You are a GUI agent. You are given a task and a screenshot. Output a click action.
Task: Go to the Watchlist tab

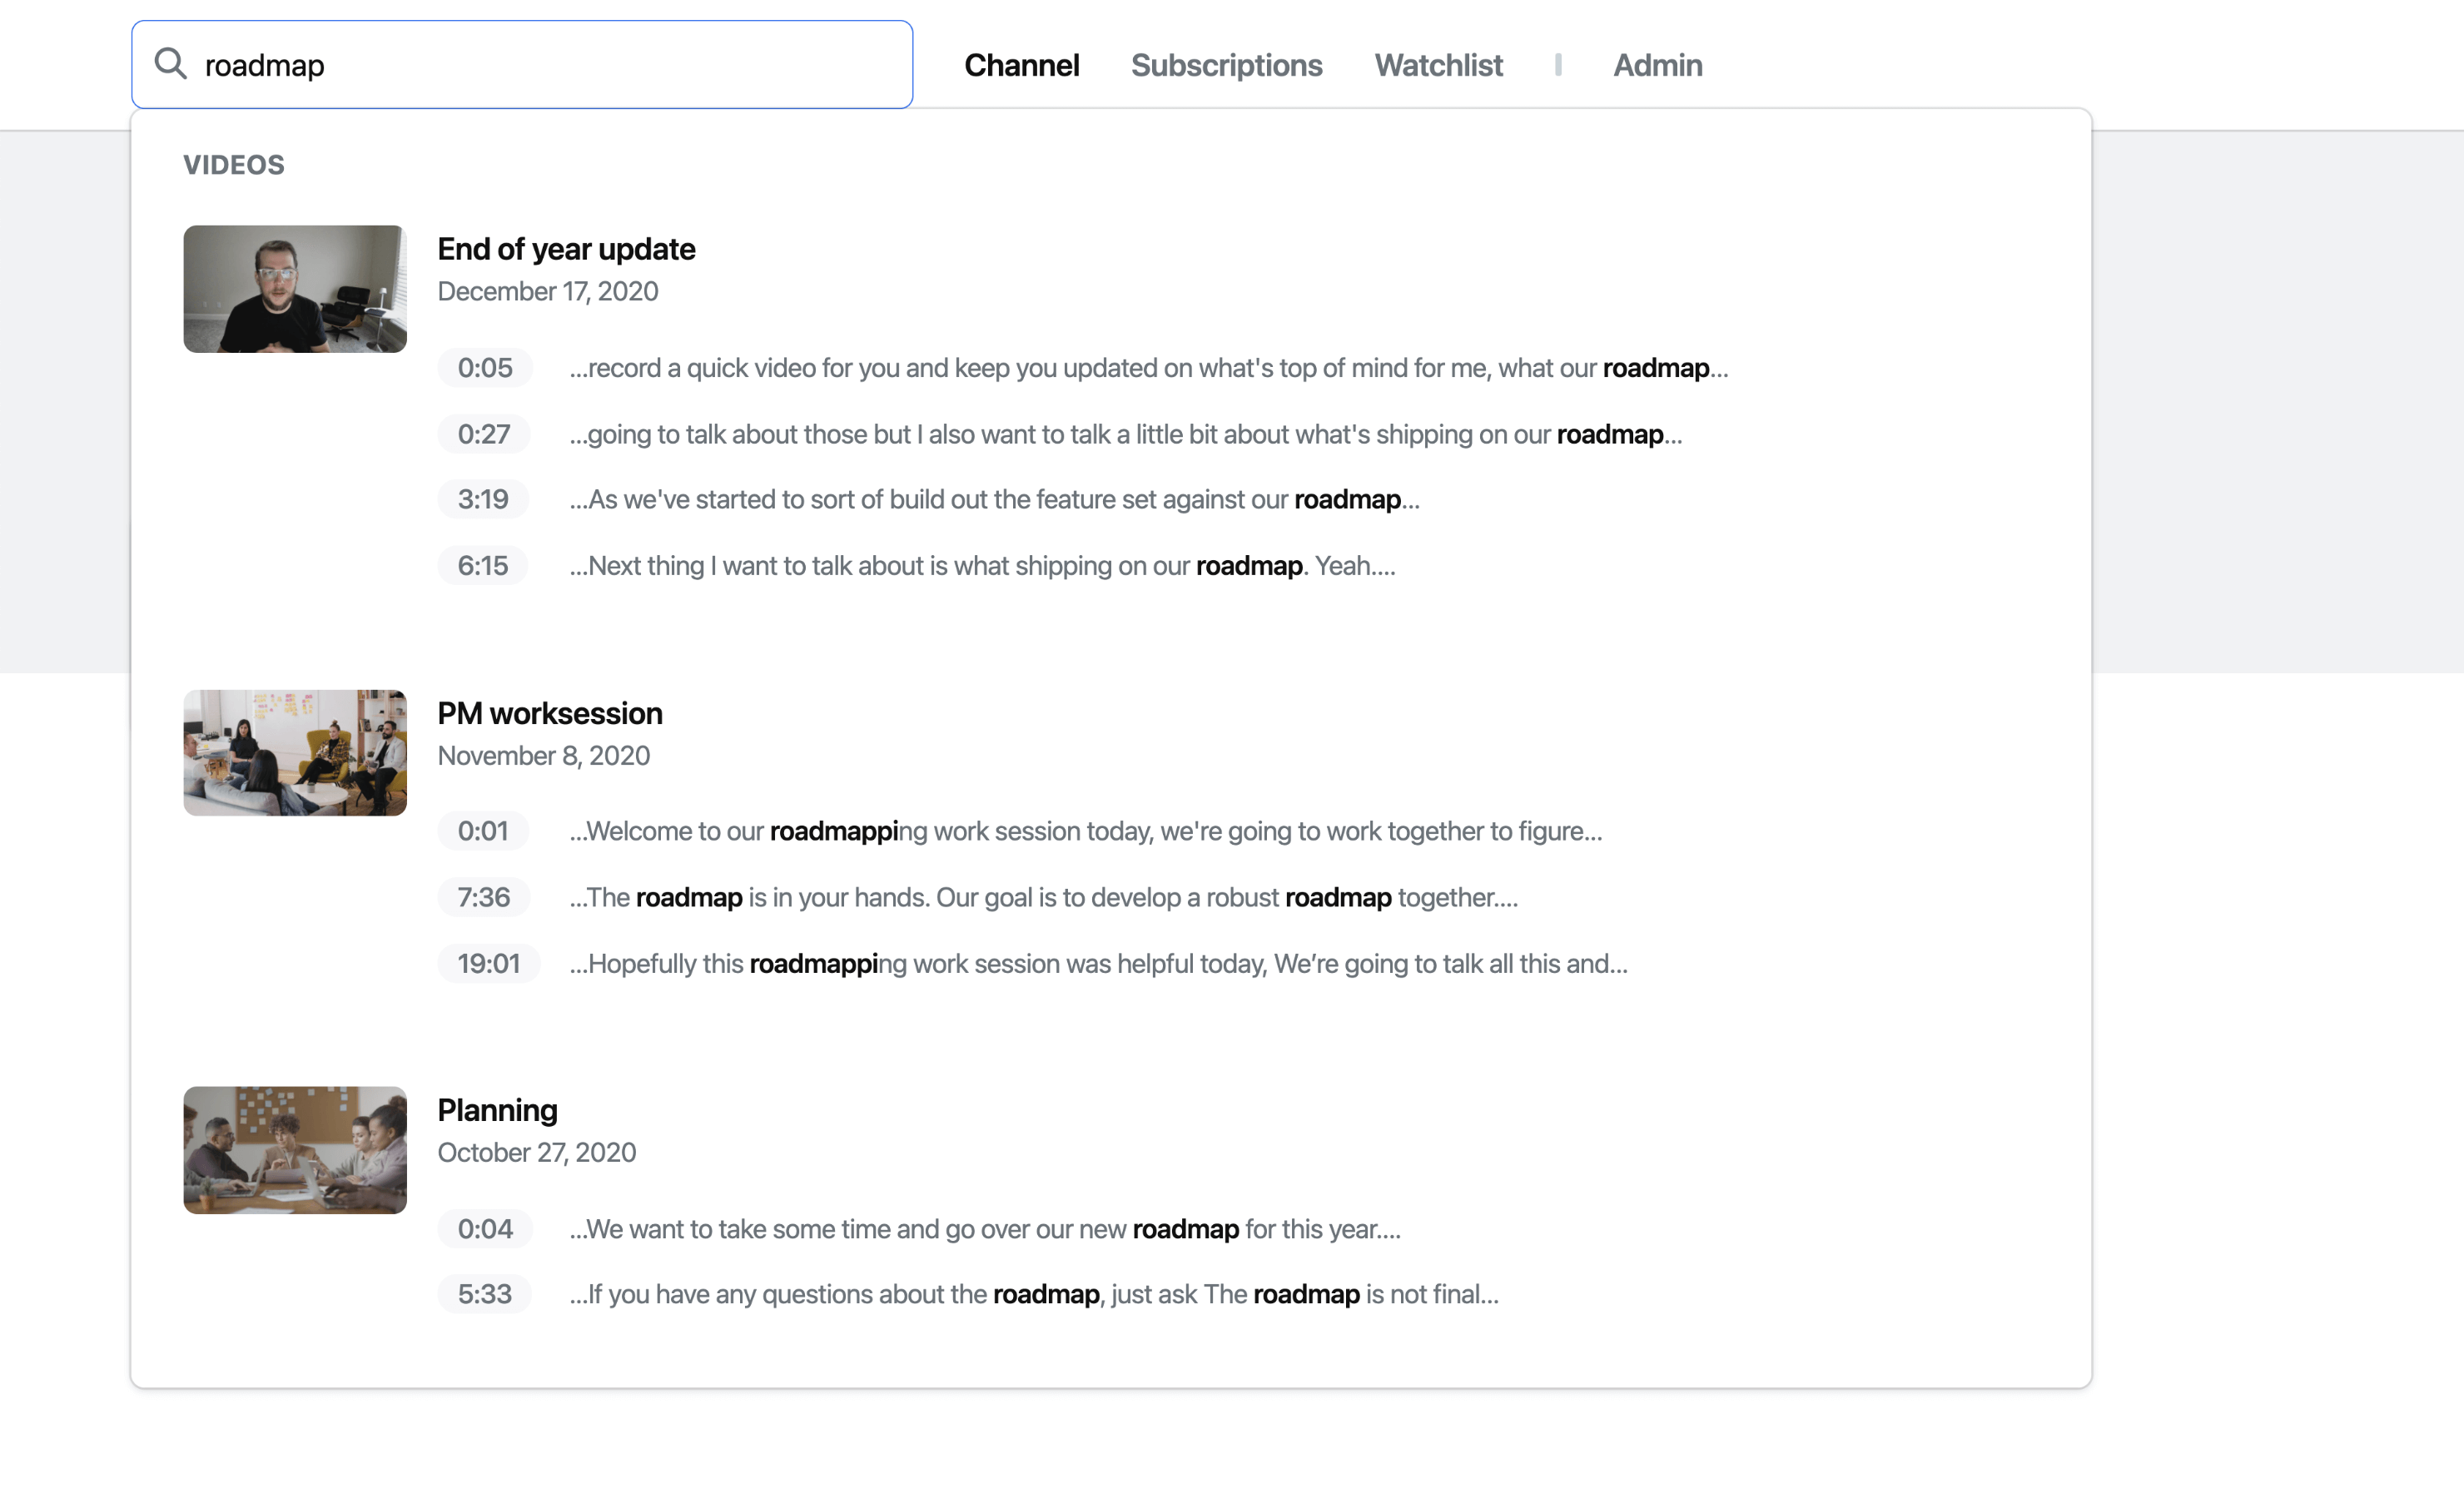point(1437,65)
